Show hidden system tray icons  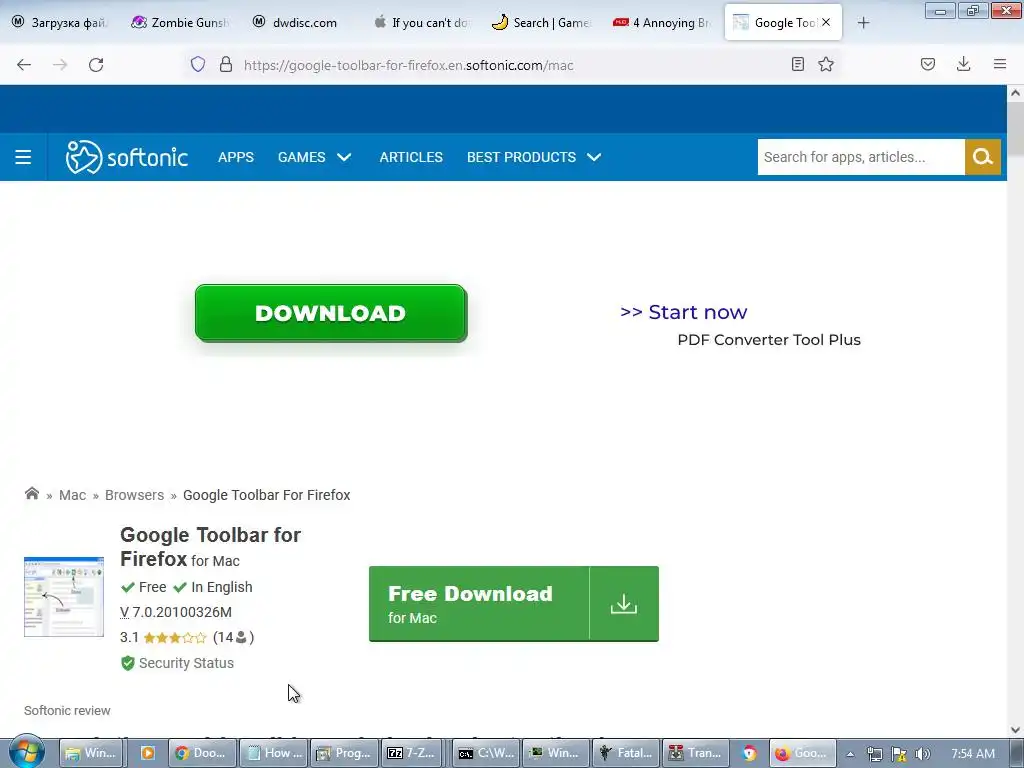[x=850, y=754]
